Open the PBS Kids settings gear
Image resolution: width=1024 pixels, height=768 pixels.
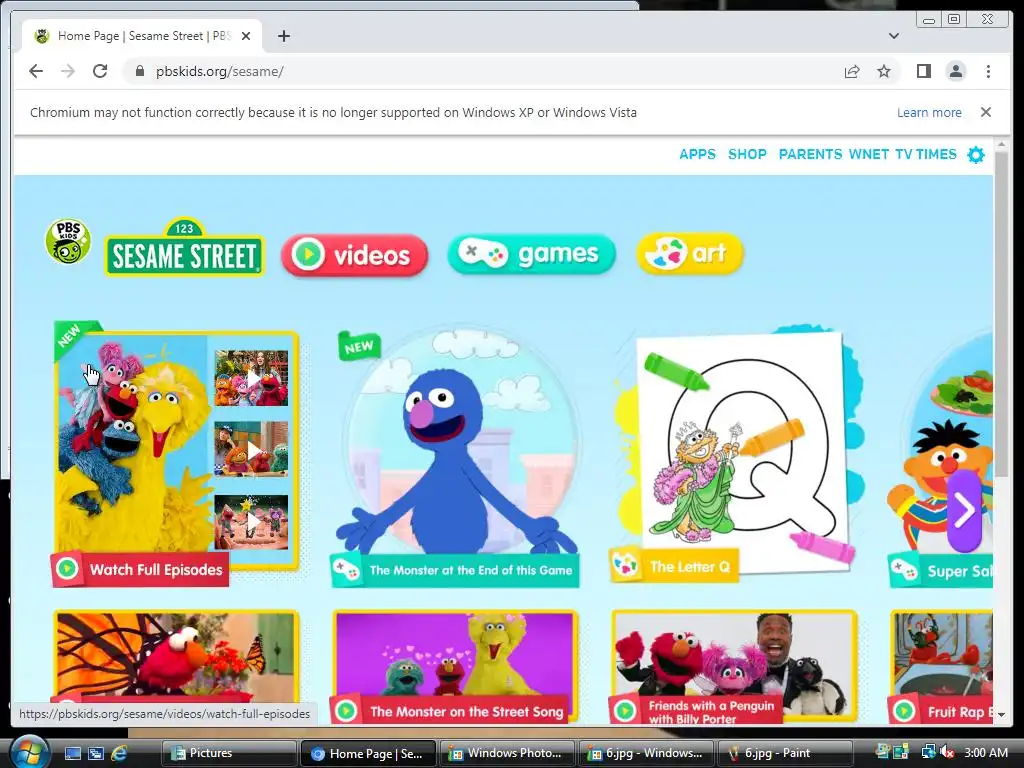click(976, 155)
